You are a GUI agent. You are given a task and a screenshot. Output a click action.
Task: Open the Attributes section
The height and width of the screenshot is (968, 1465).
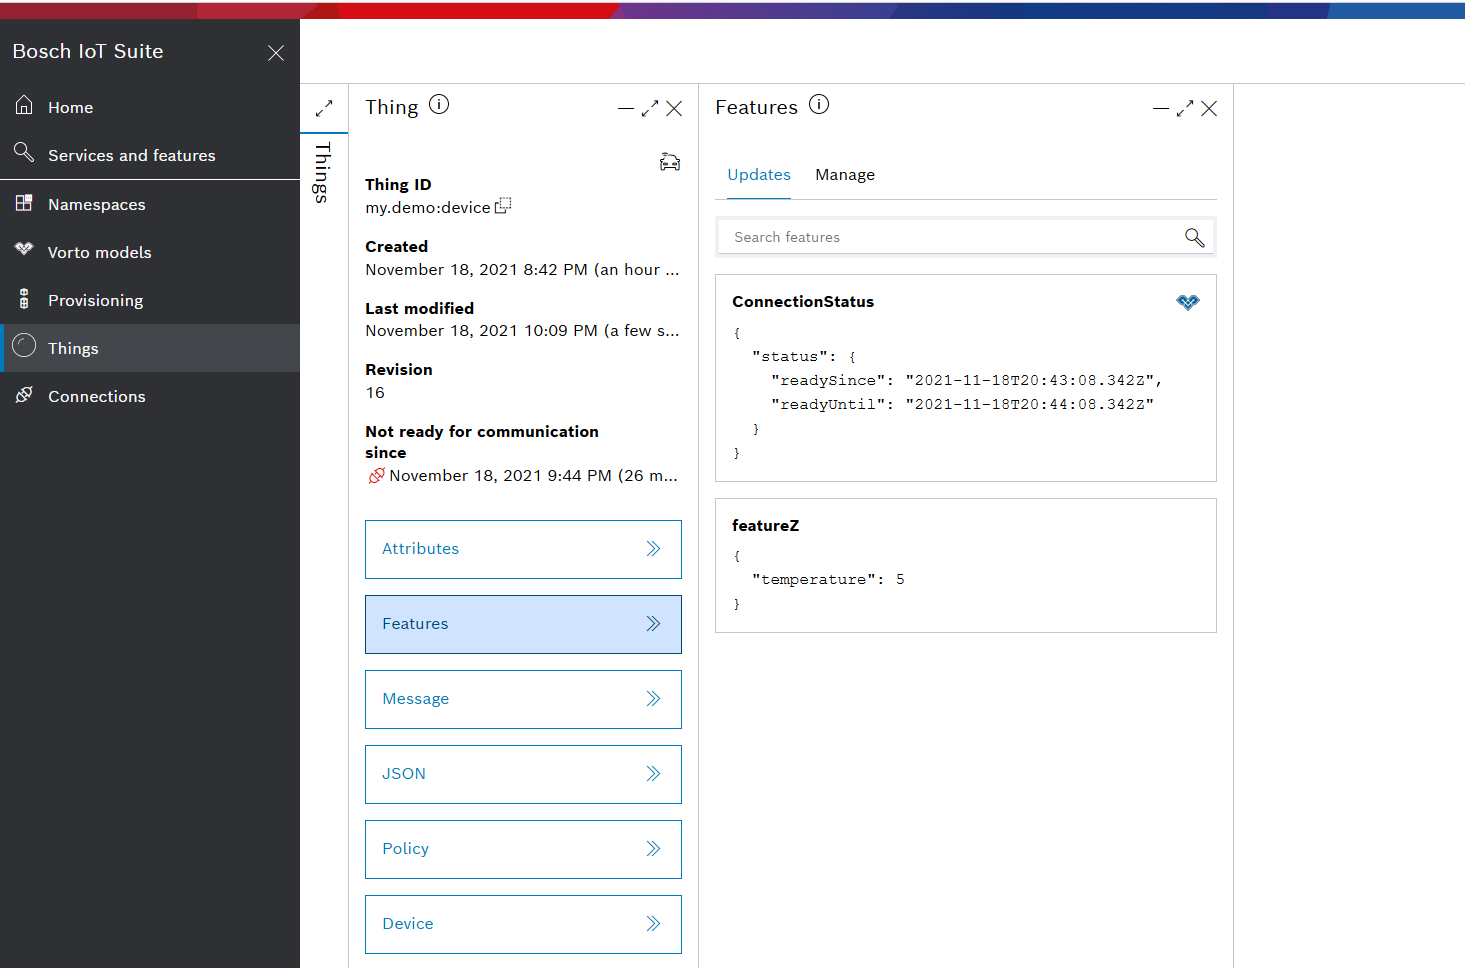[523, 549]
